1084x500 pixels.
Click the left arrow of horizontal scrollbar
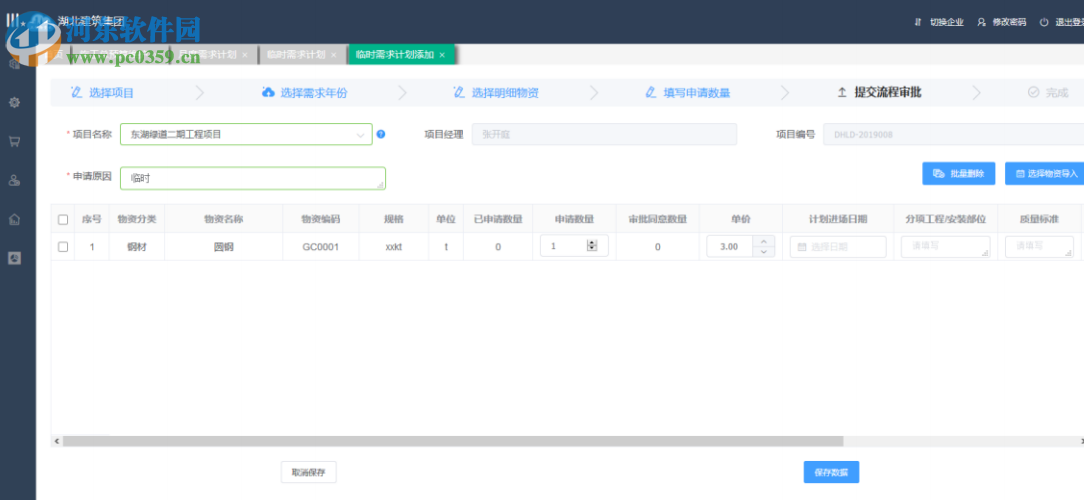[x=57, y=441]
